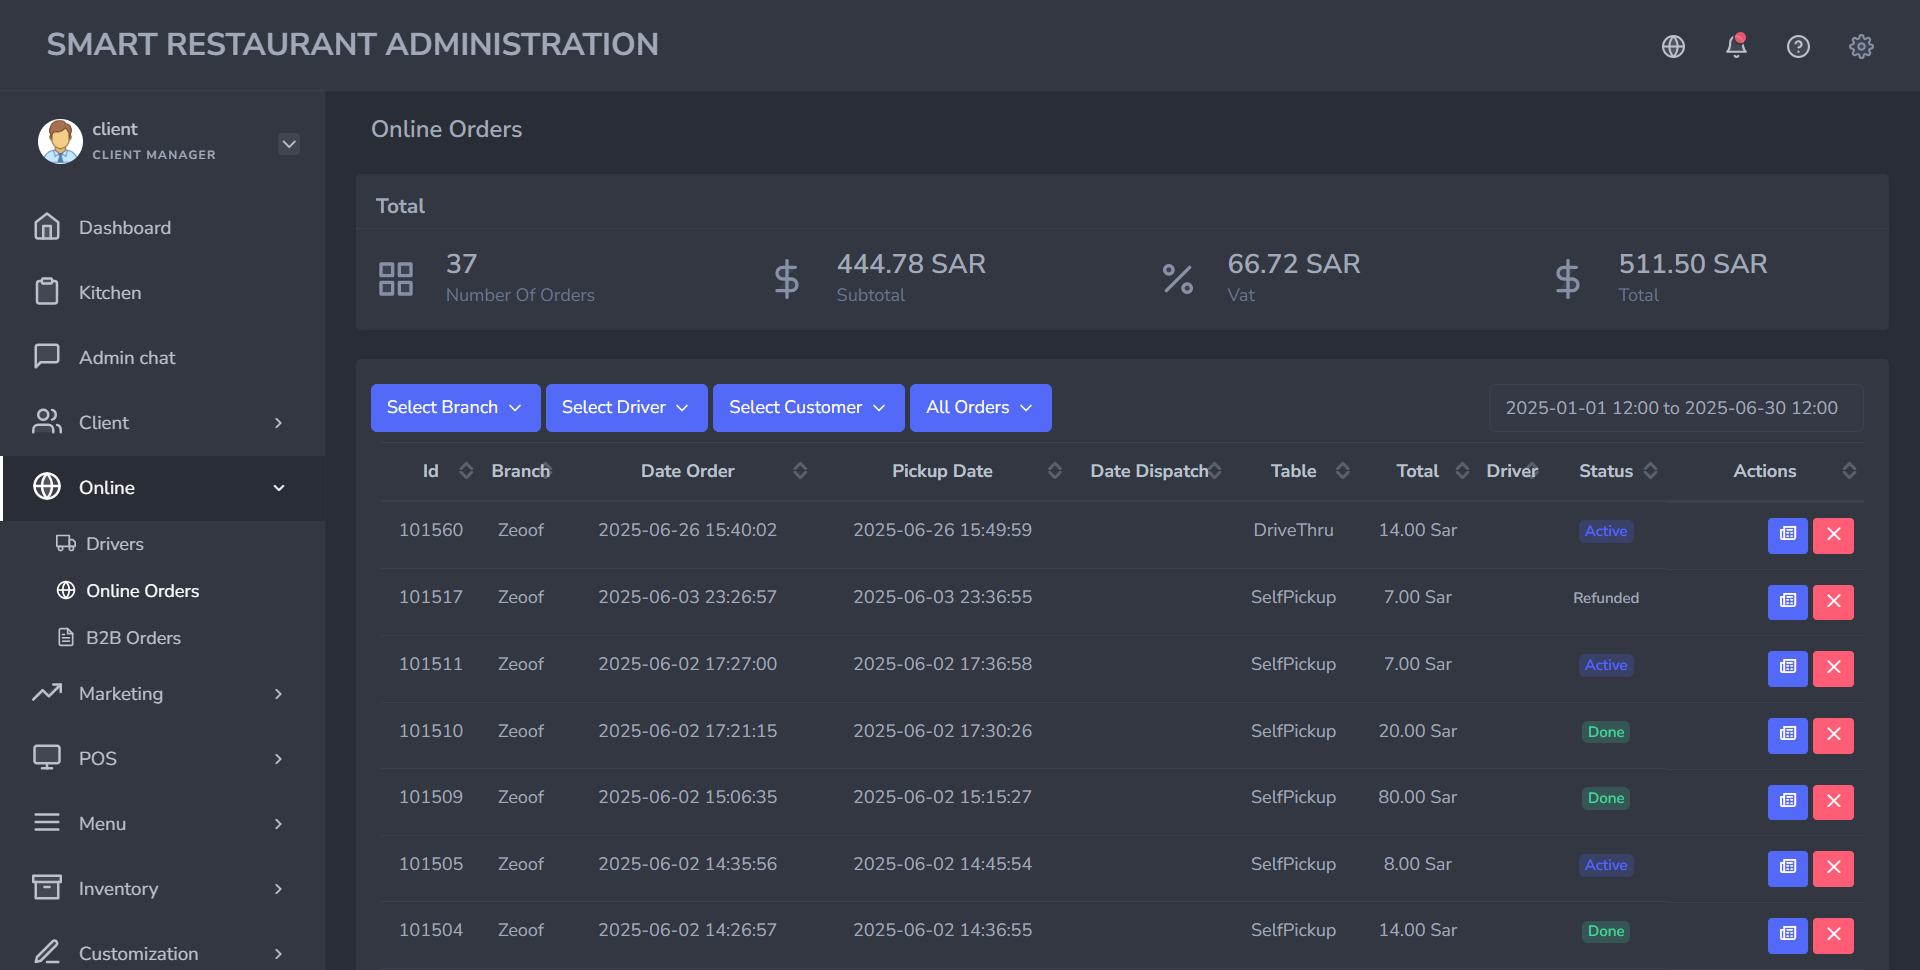The height and width of the screenshot is (970, 1920).
Task: View details of order 101509
Action: tap(1788, 802)
